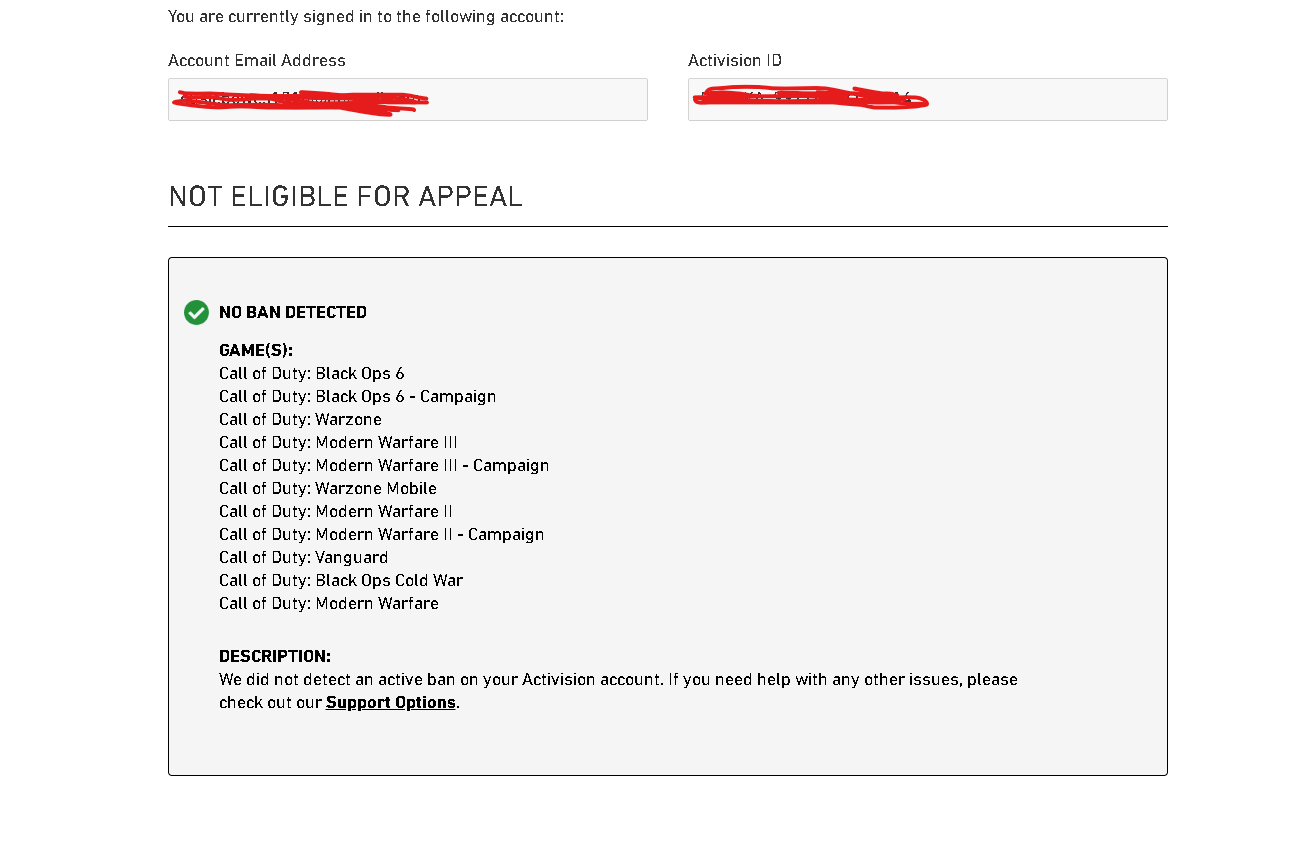
Task: Click Call of Duty: Black Ops 6 entry
Action: coord(311,373)
